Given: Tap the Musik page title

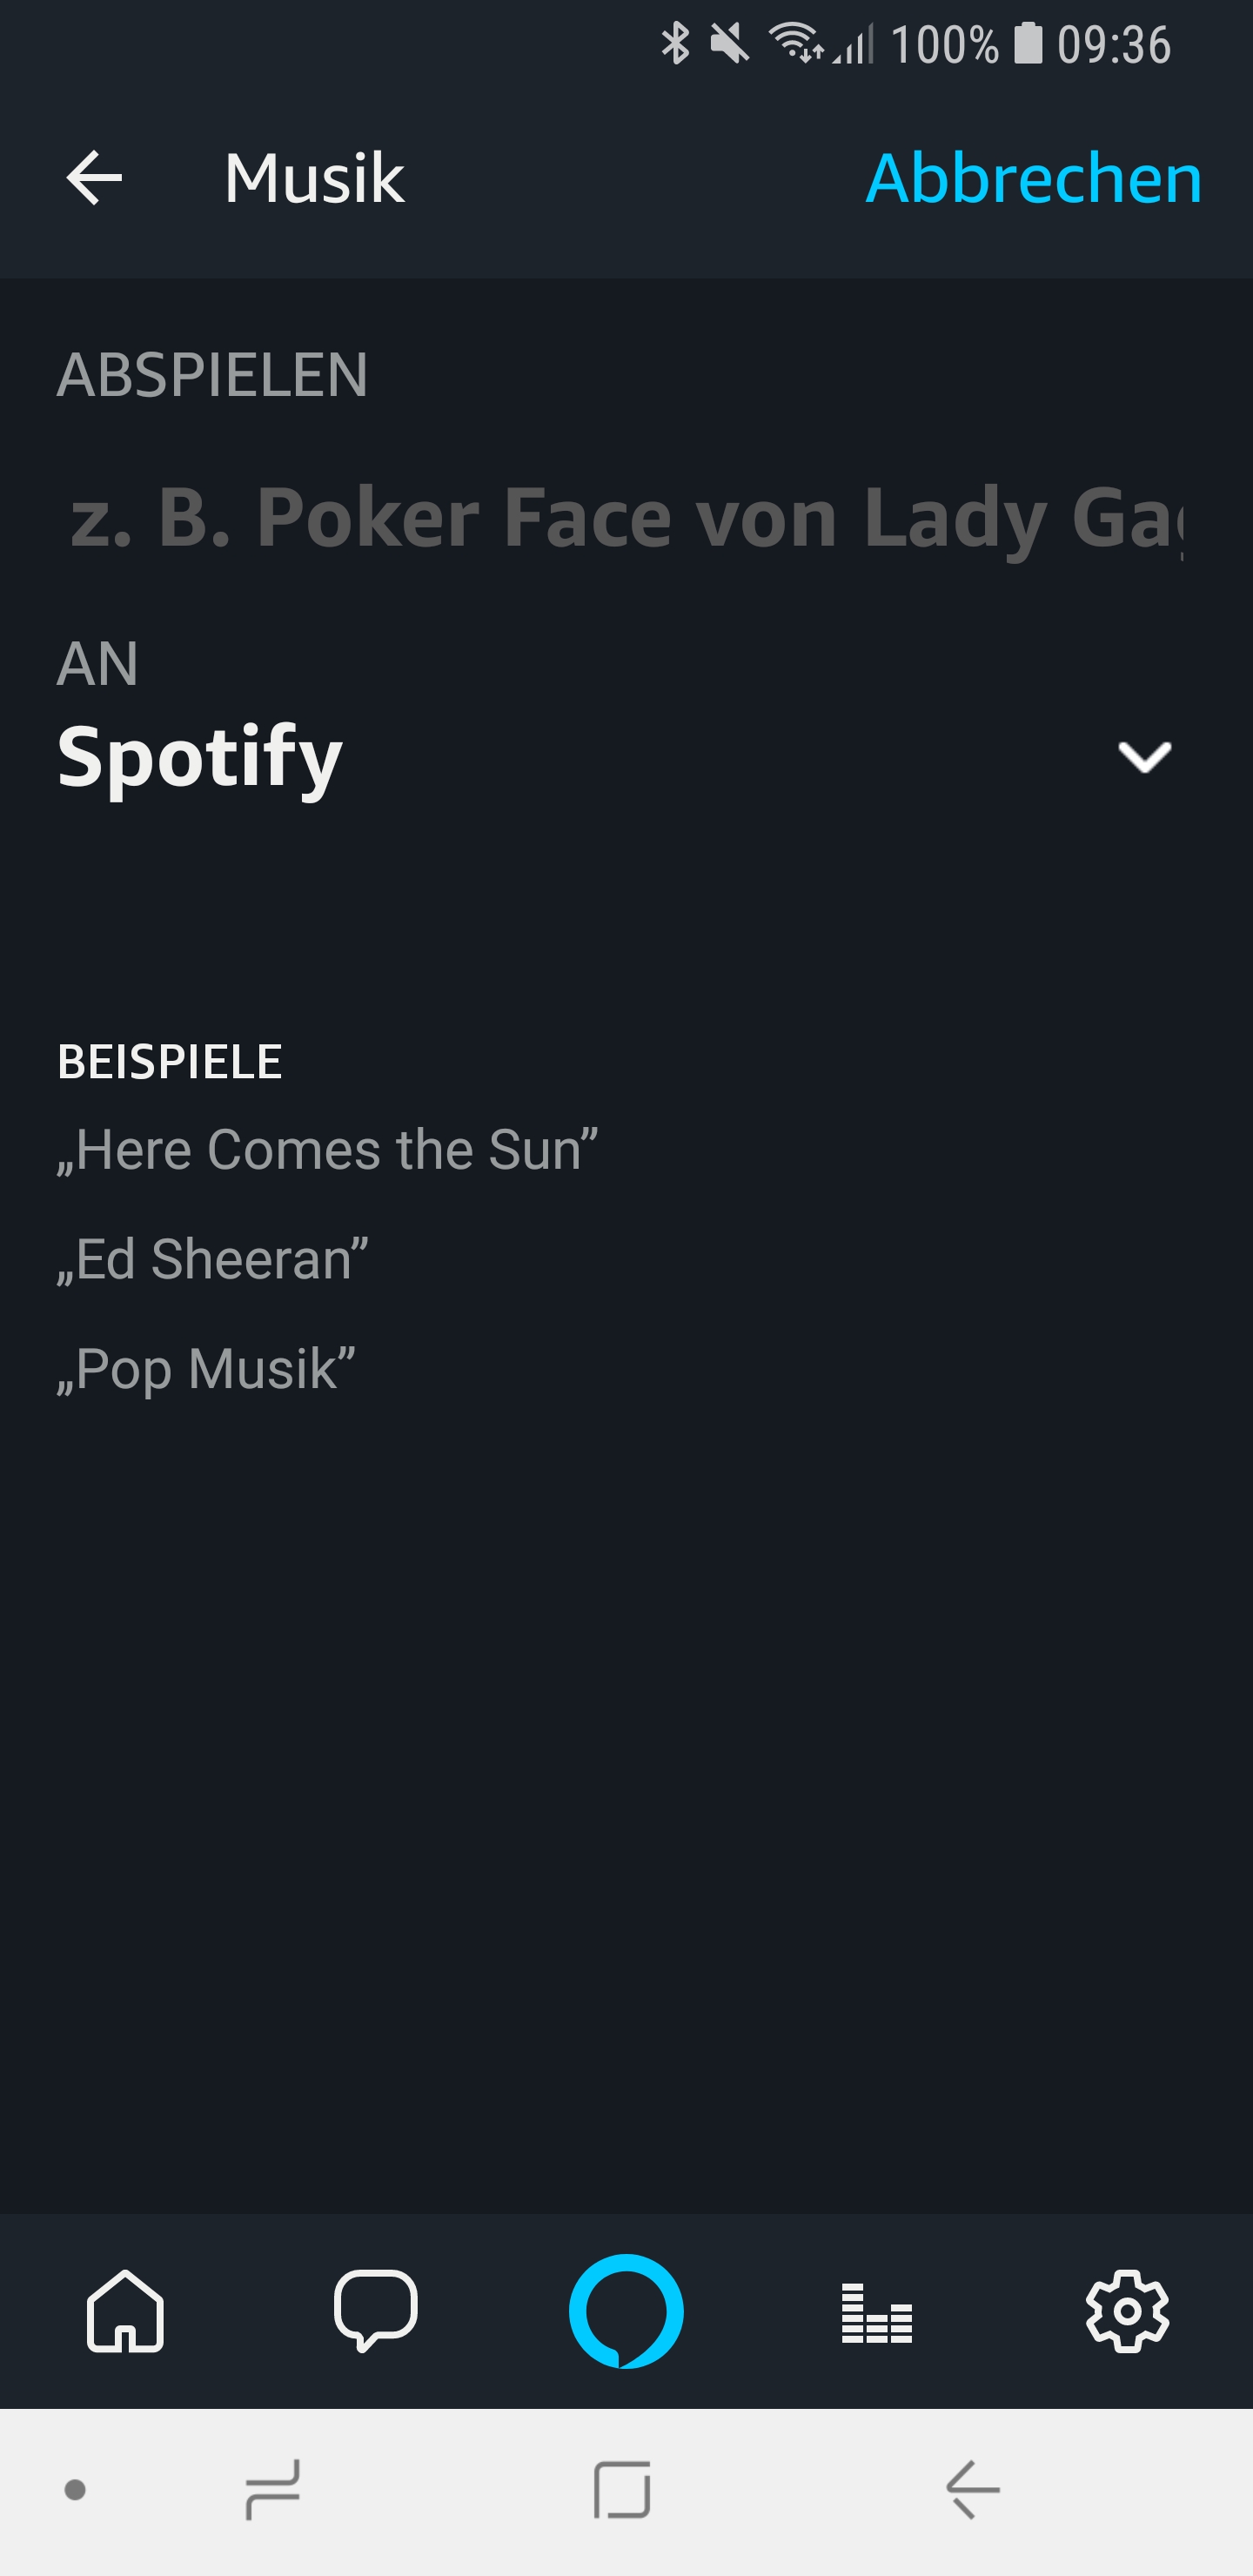Looking at the screenshot, I should tap(314, 178).
